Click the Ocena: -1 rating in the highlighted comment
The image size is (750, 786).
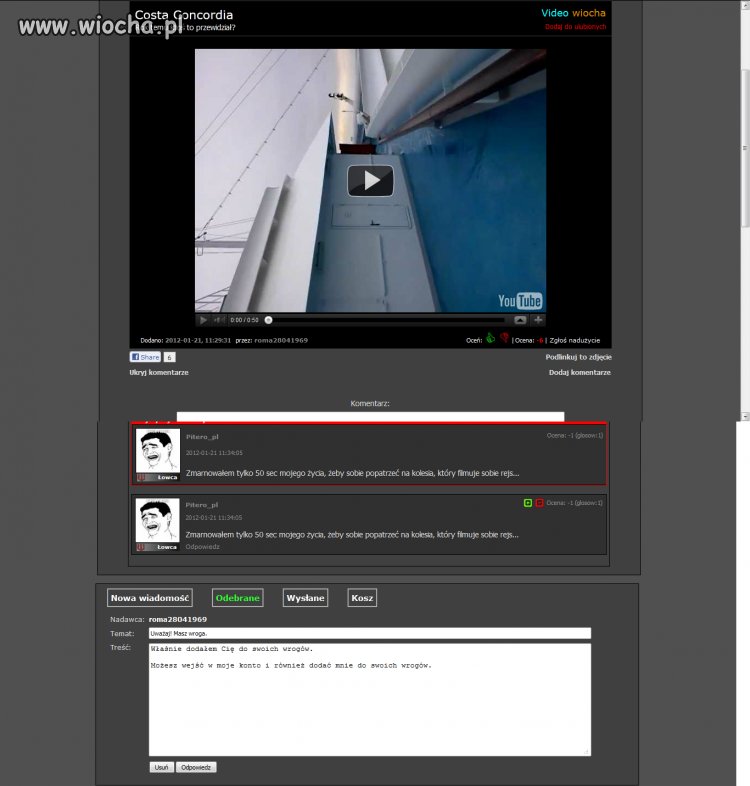click(x=575, y=436)
